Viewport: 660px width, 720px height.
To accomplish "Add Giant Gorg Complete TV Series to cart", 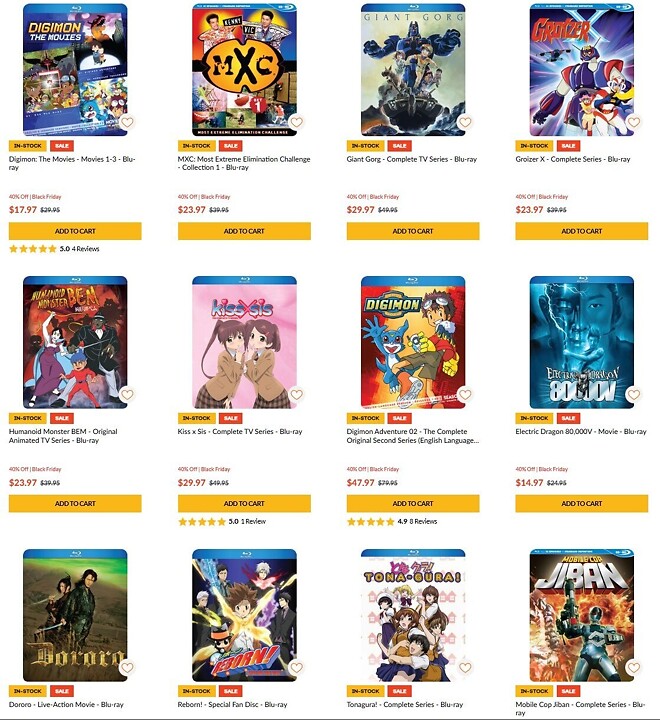I will click(413, 231).
